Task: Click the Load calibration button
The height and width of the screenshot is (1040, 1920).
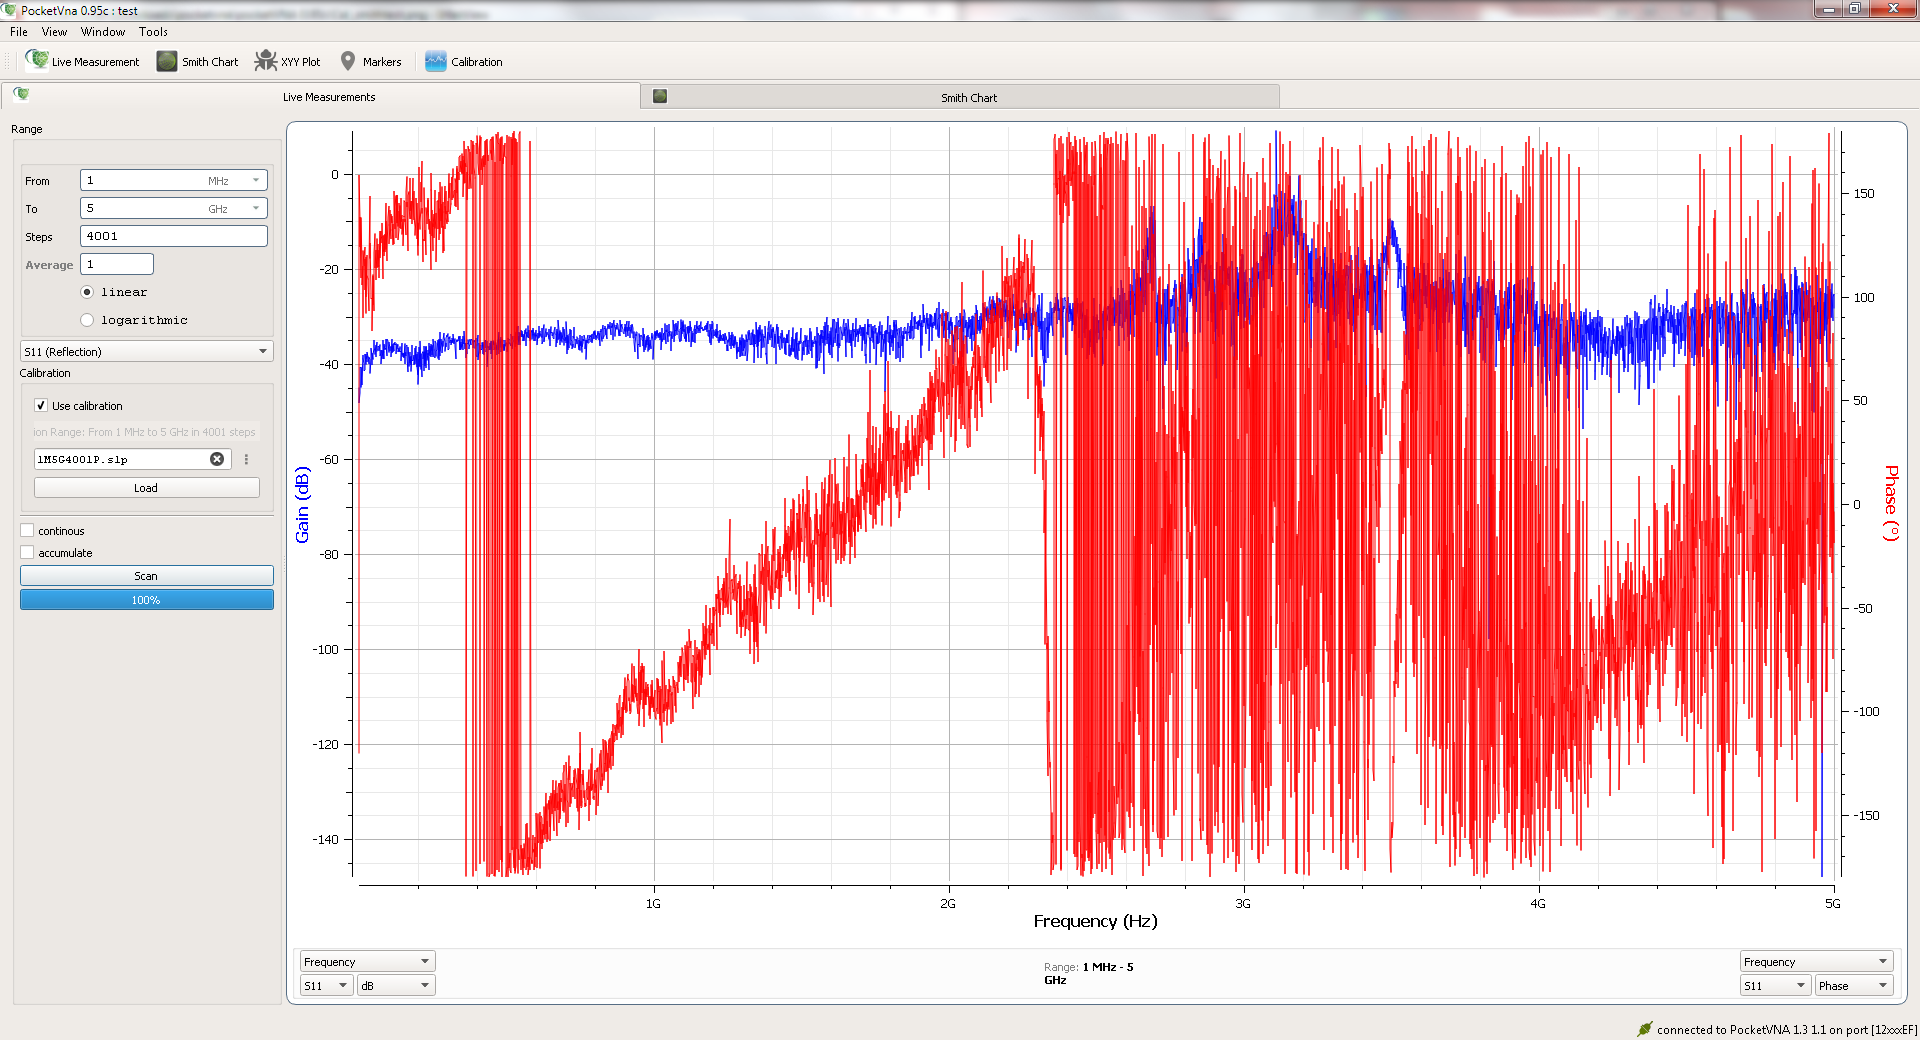Action: (x=146, y=488)
